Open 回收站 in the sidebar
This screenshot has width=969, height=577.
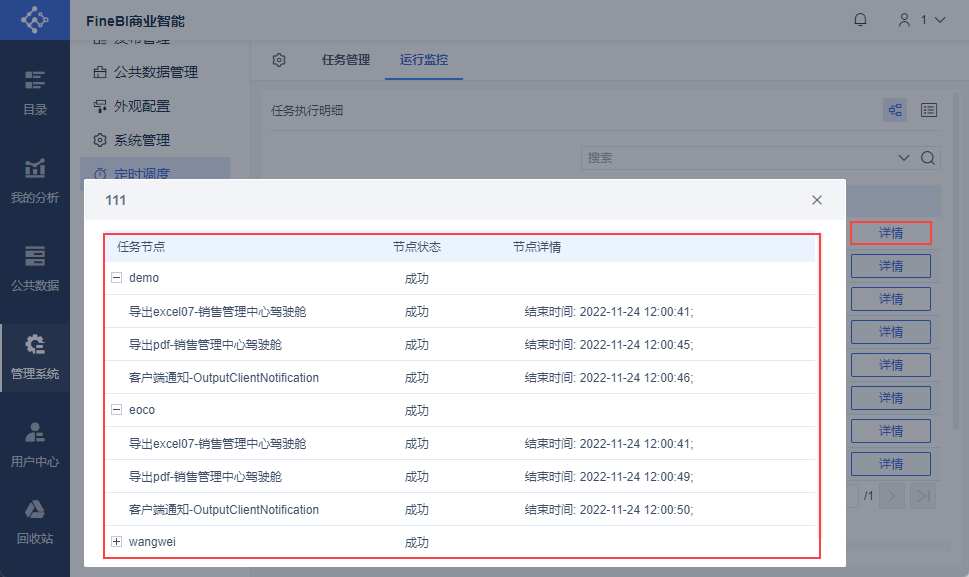(35, 523)
